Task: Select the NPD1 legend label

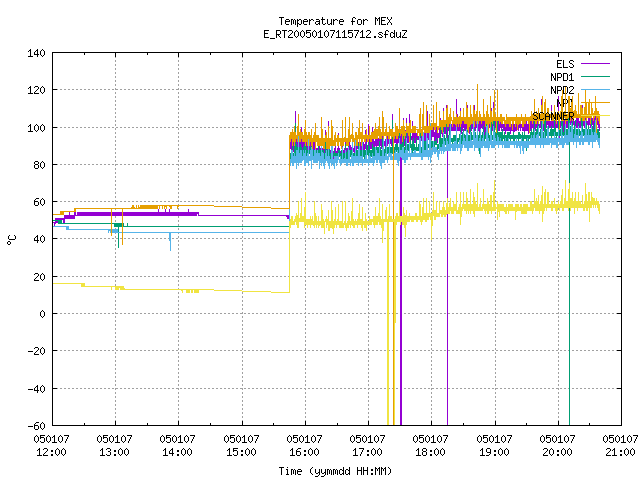Action: click(562, 77)
